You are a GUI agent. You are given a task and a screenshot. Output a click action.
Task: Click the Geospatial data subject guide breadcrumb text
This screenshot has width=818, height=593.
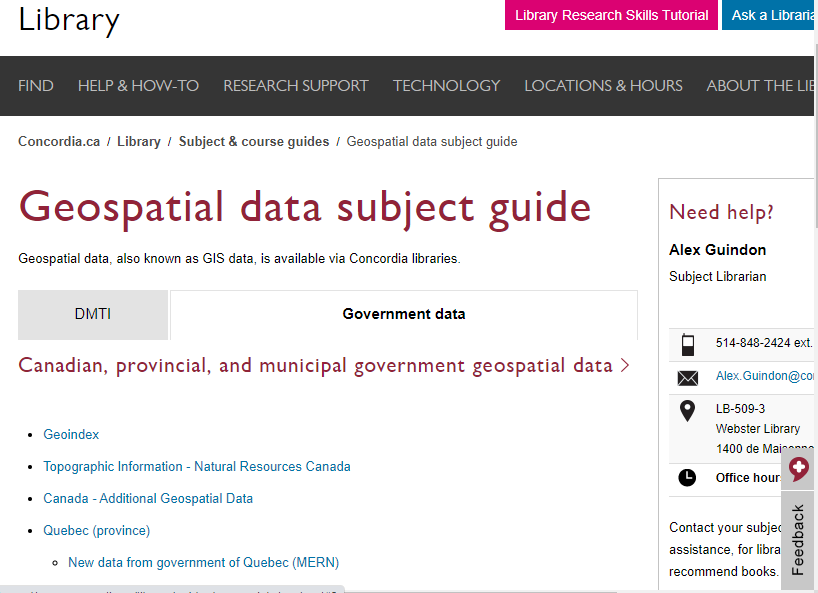pos(432,141)
